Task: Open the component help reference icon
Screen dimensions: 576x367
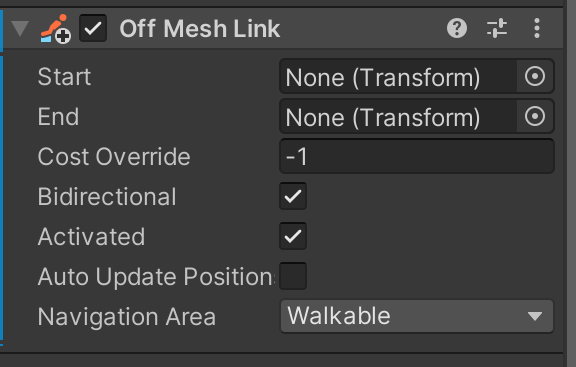Action: tap(457, 28)
